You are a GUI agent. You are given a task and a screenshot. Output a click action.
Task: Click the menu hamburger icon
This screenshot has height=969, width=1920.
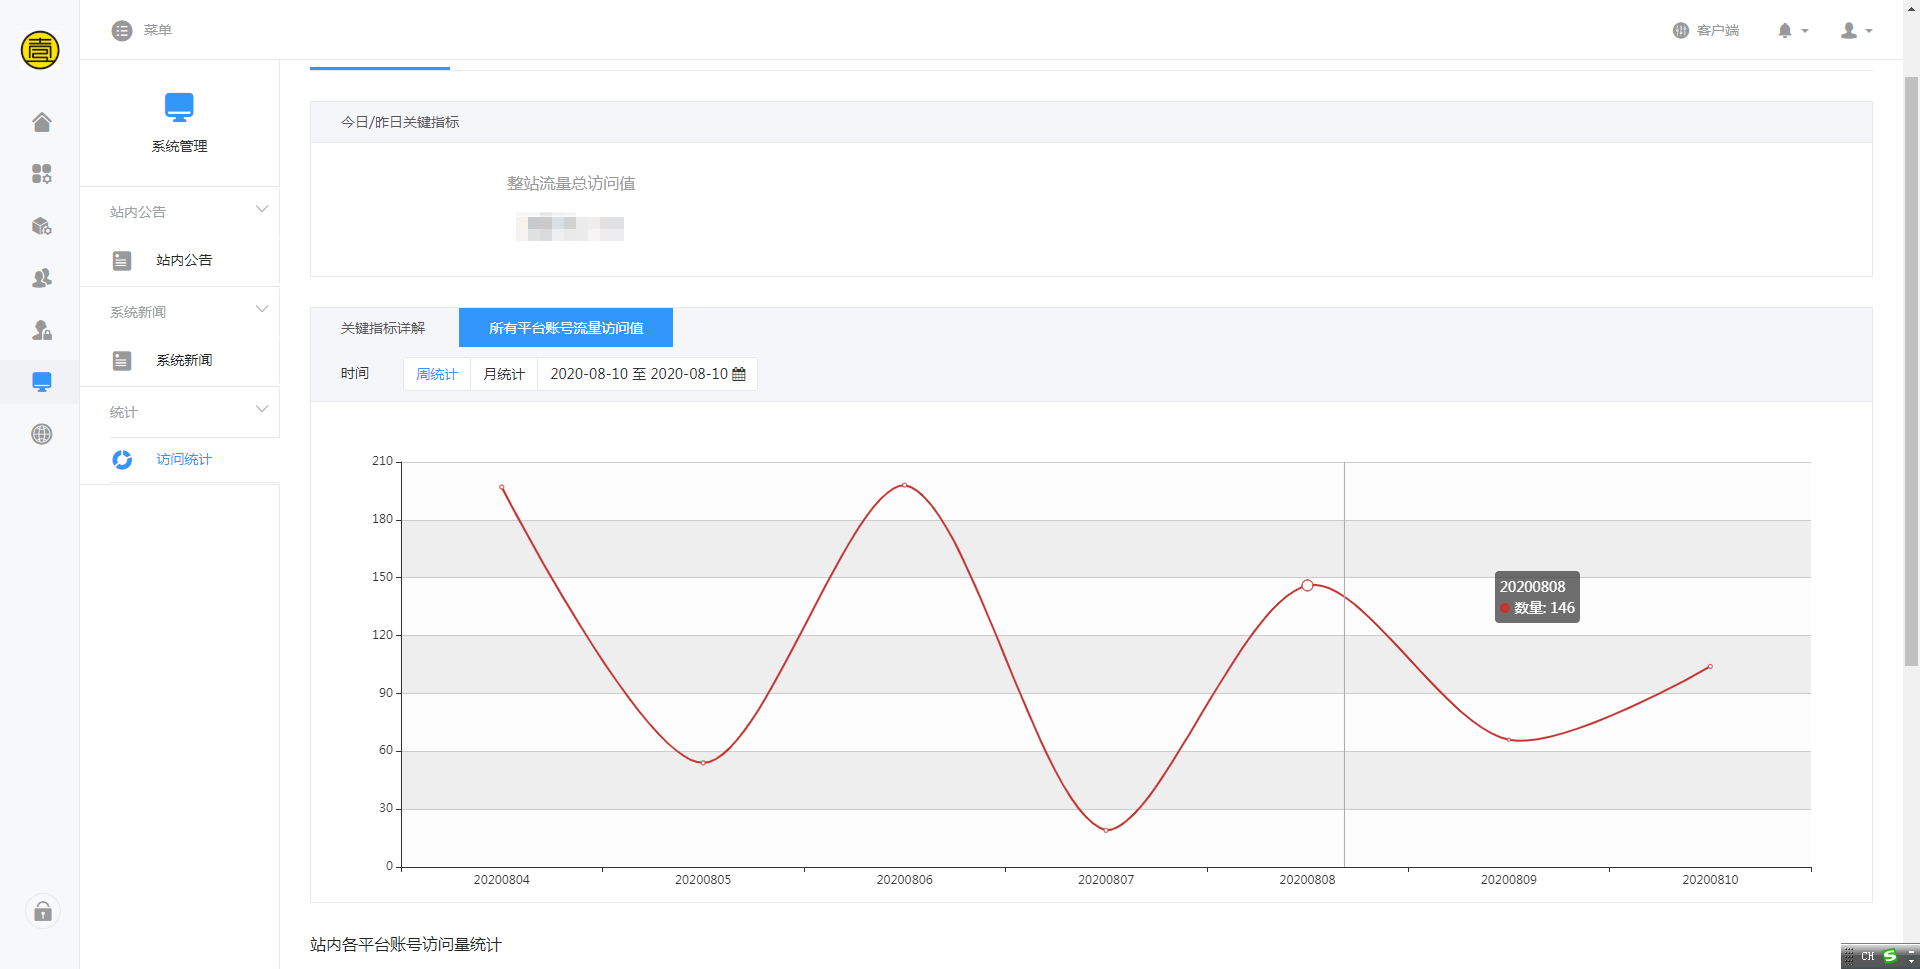(122, 31)
